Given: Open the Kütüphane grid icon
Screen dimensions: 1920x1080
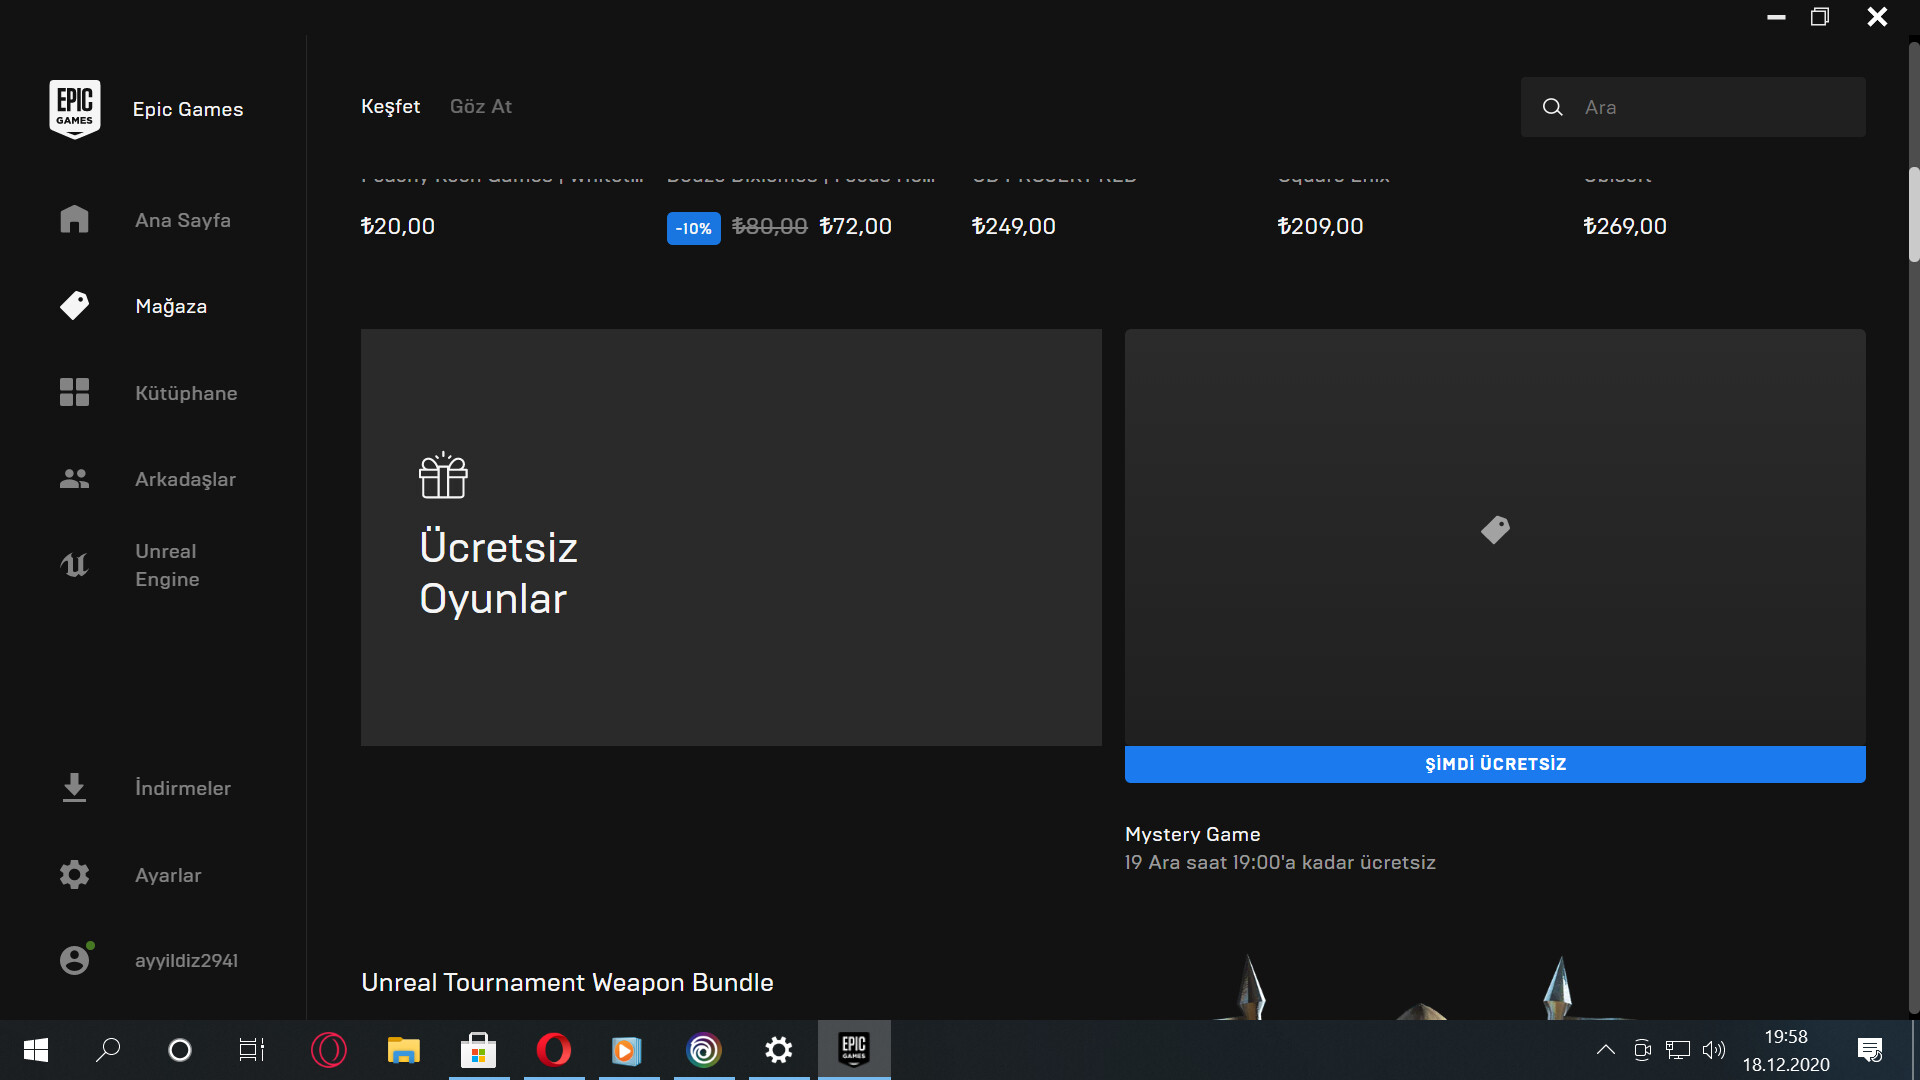Looking at the screenshot, I should [x=74, y=392].
